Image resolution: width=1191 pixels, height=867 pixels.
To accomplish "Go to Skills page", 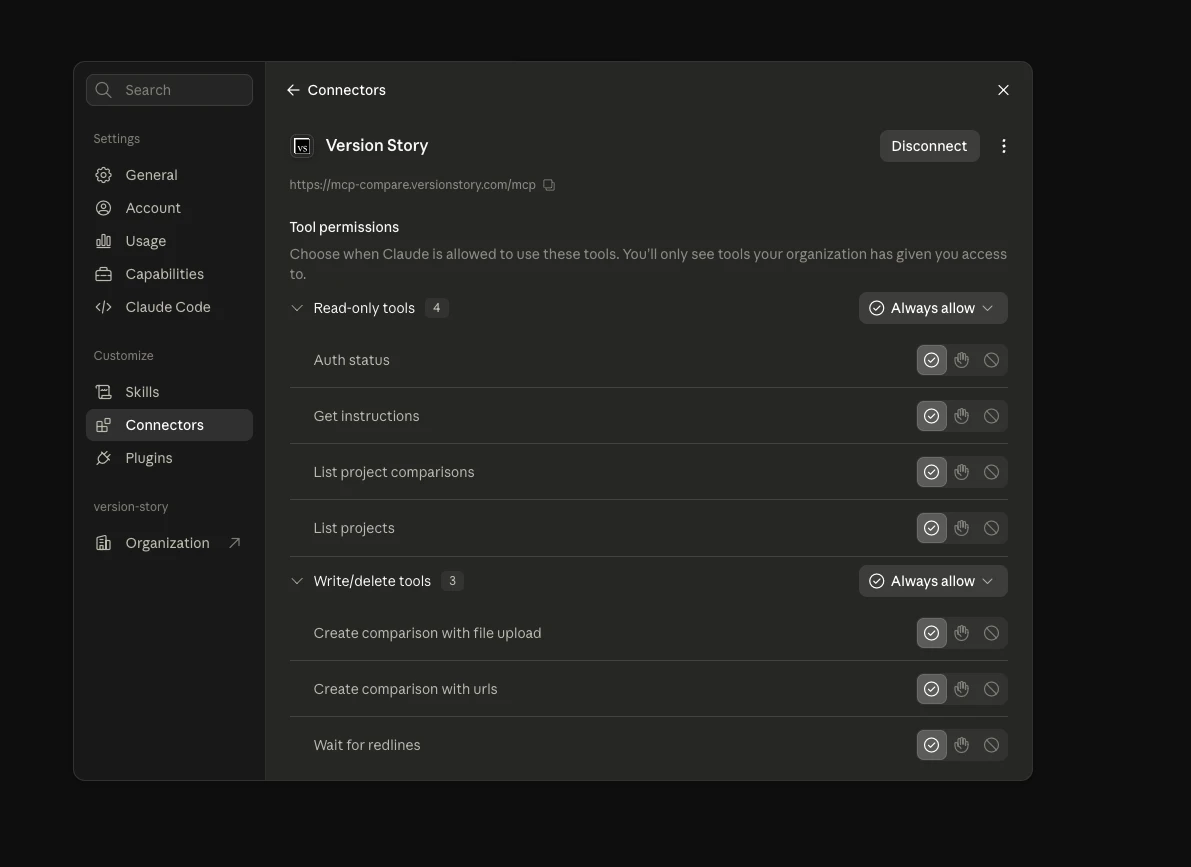I will 169,392.
